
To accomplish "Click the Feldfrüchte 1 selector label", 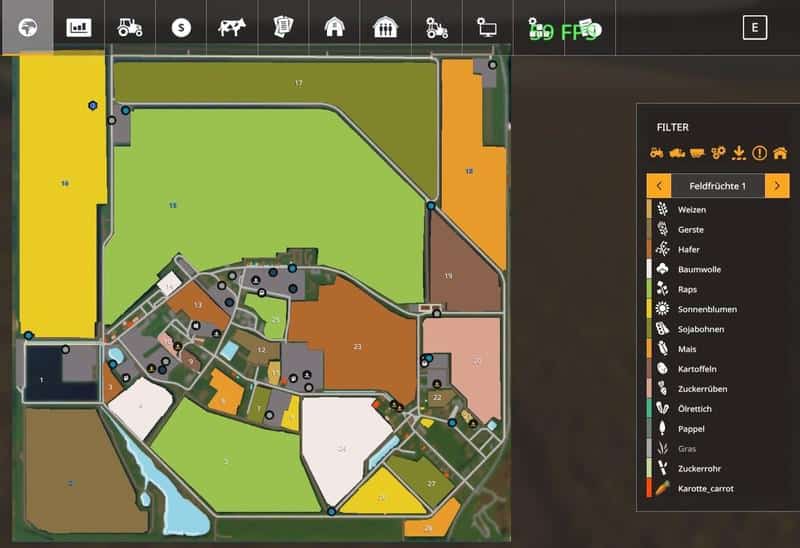I will [x=718, y=186].
